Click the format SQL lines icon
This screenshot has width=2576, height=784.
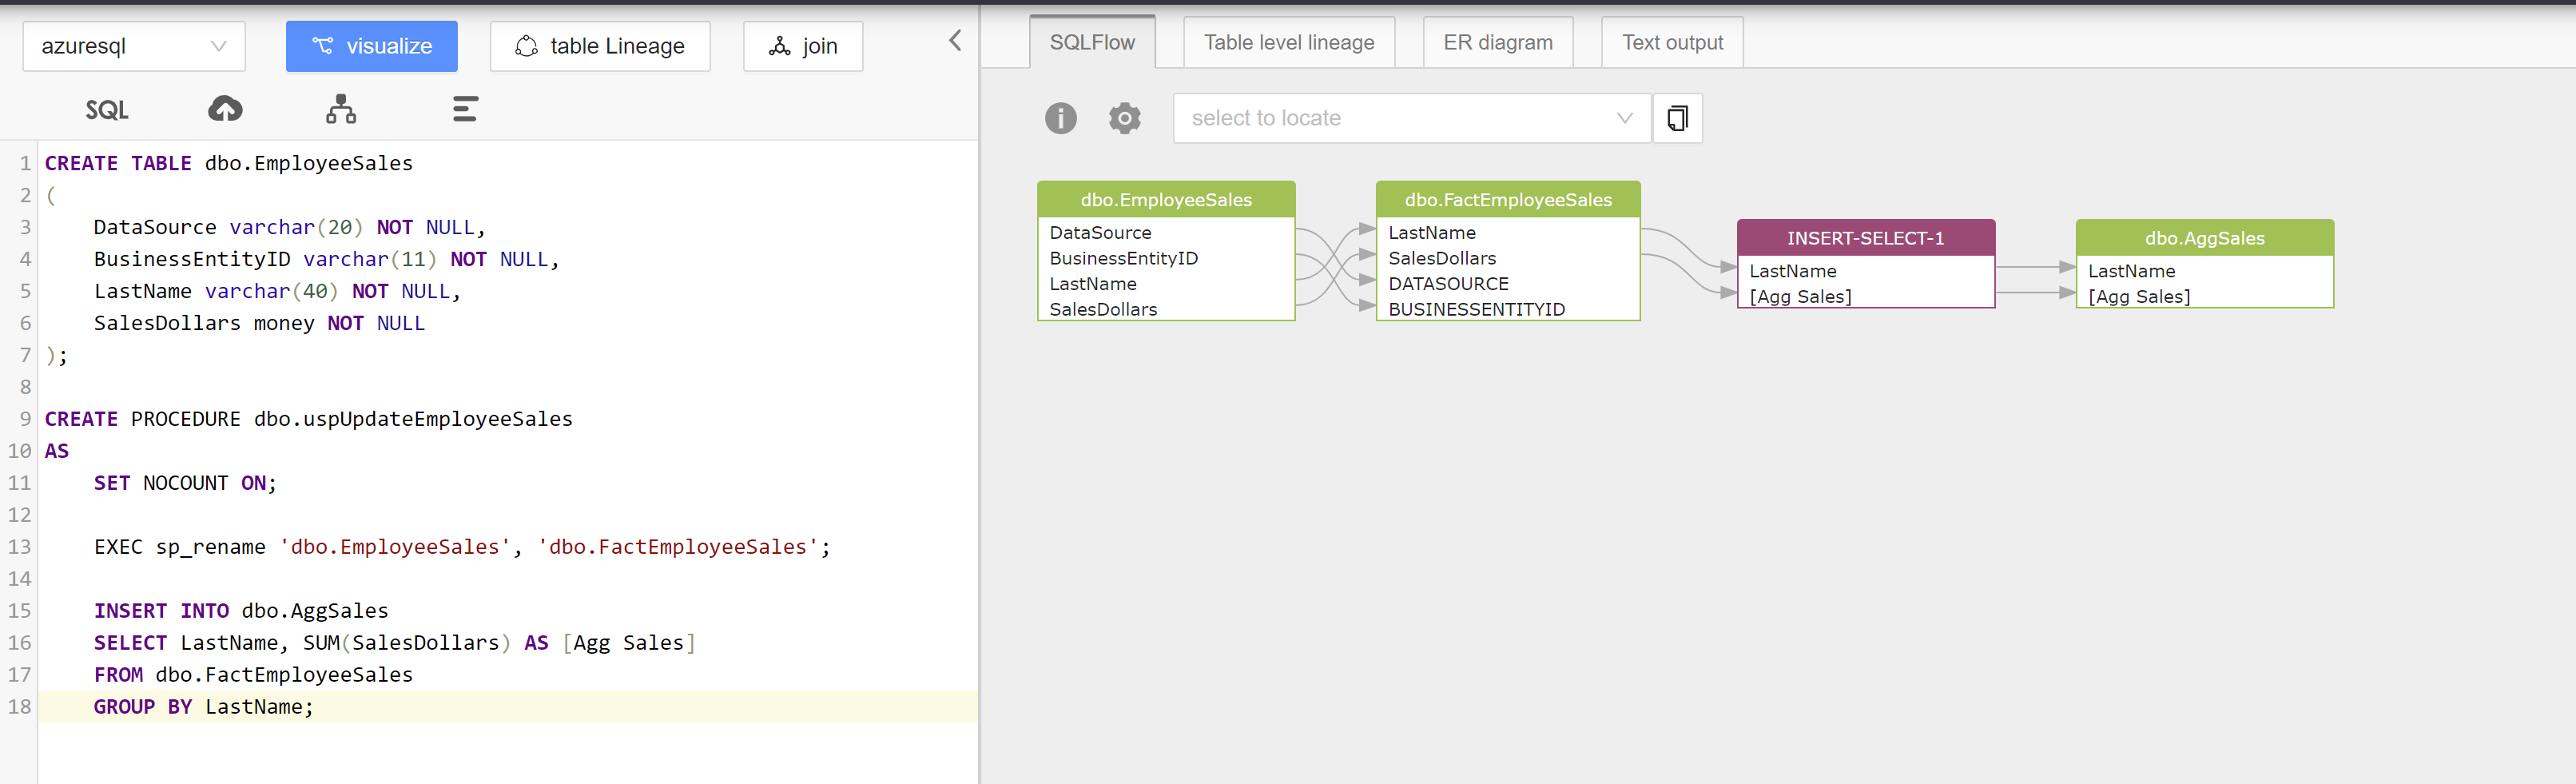[x=465, y=109]
